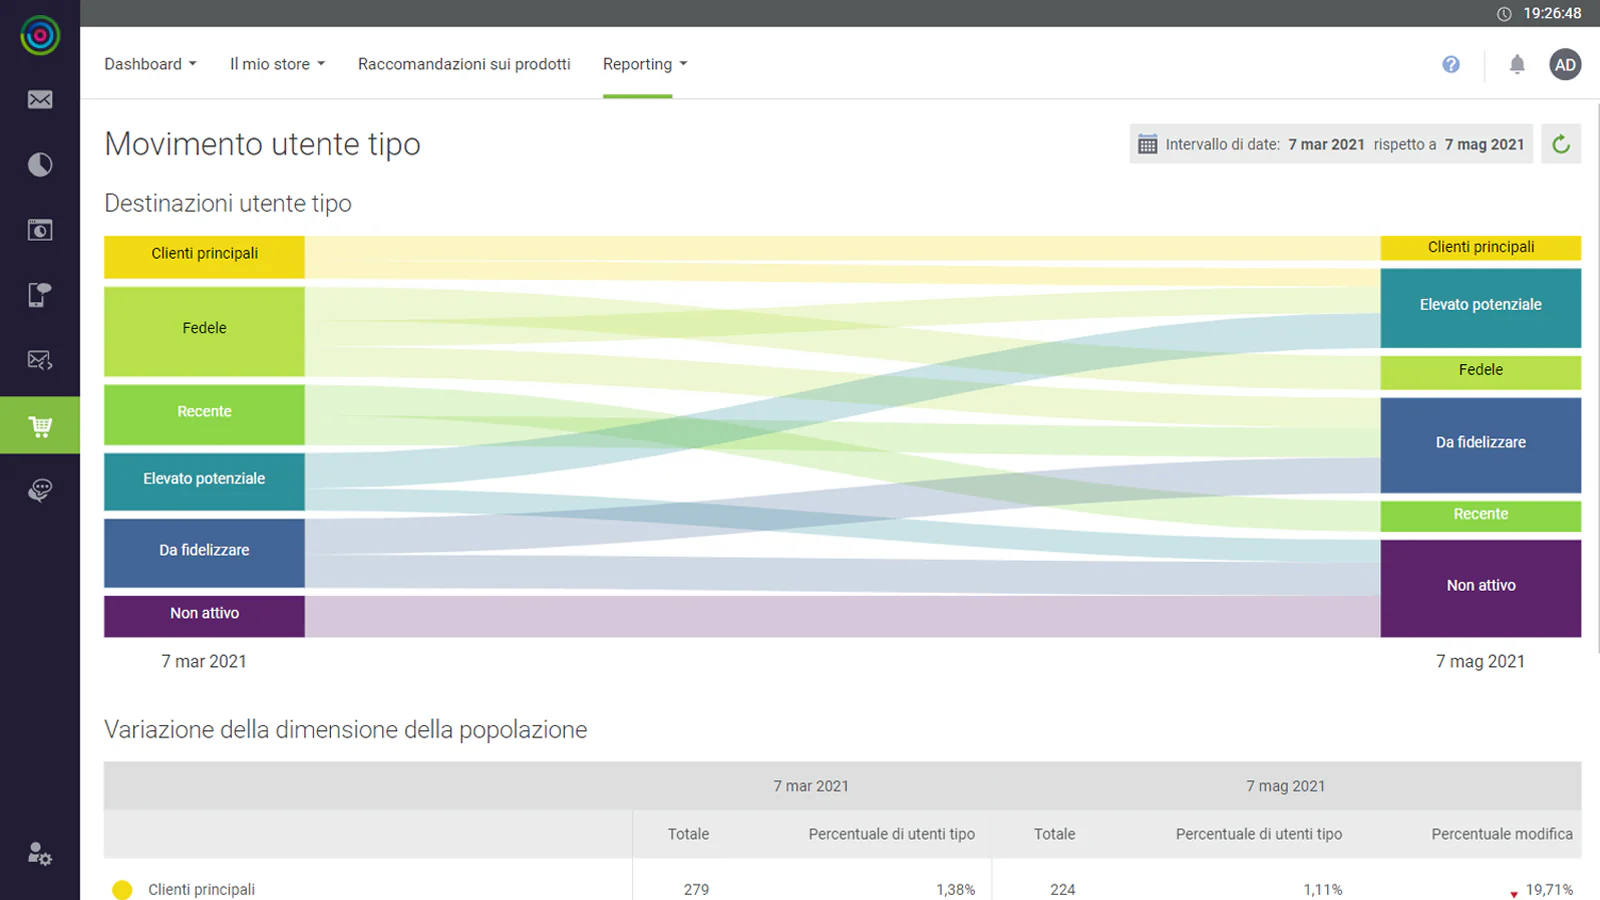Screen dimensions: 1600x900
Task: Select the left Da fidelizzare block
Action: [x=204, y=553]
